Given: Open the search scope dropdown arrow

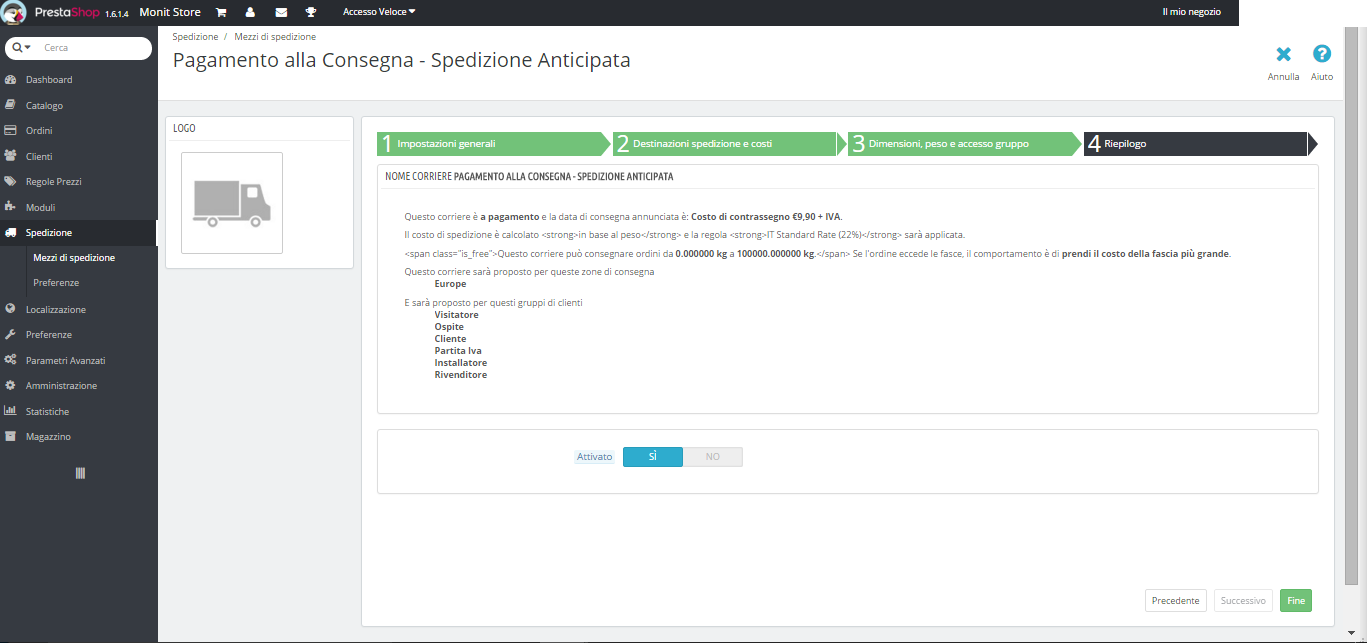Looking at the screenshot, I should pyautogui.click(x=22, y=48).
